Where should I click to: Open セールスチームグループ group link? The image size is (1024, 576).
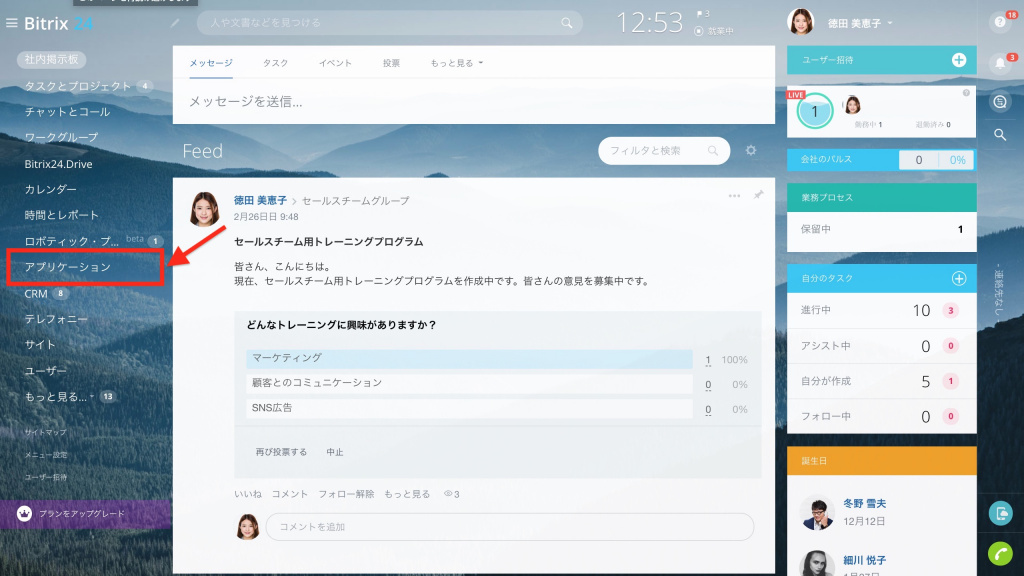tap(355, 200)
